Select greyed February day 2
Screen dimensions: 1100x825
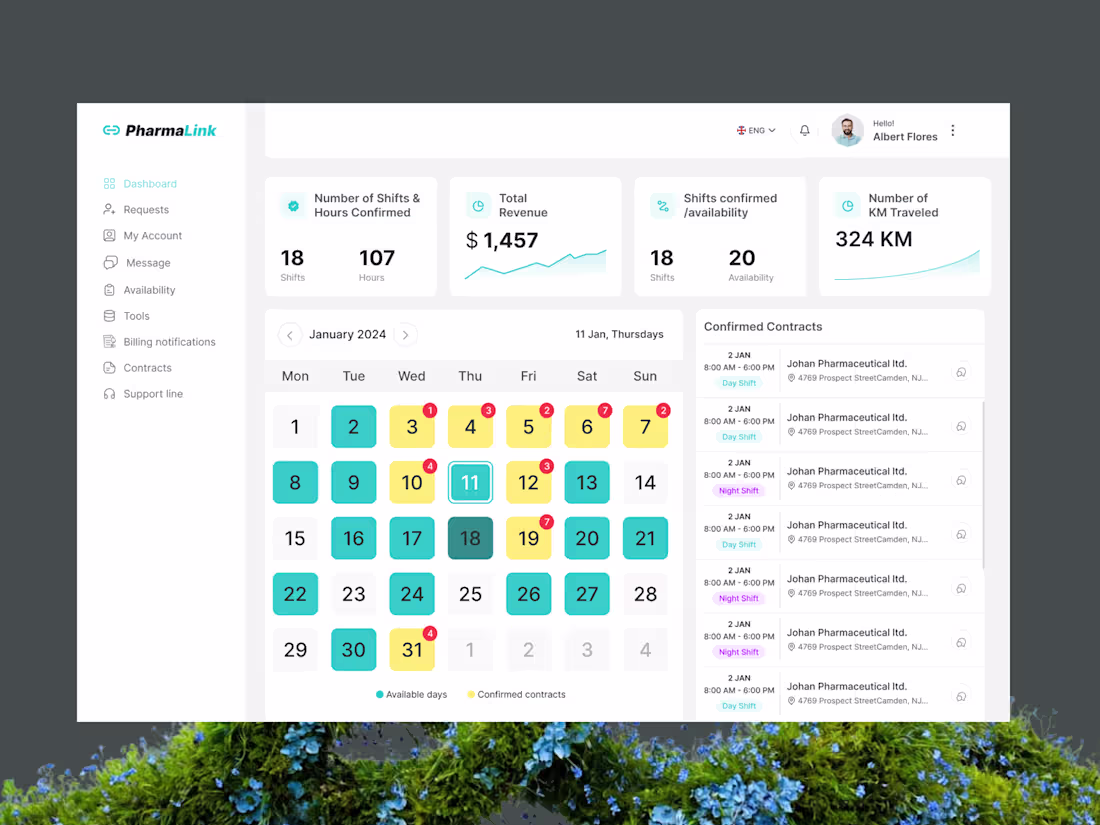[528, 650]
